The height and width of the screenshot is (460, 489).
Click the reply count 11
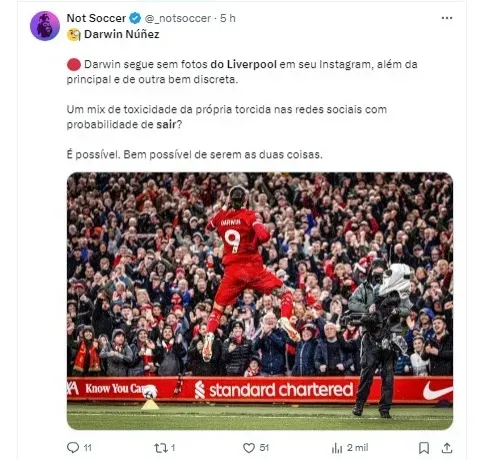[87, 448]
